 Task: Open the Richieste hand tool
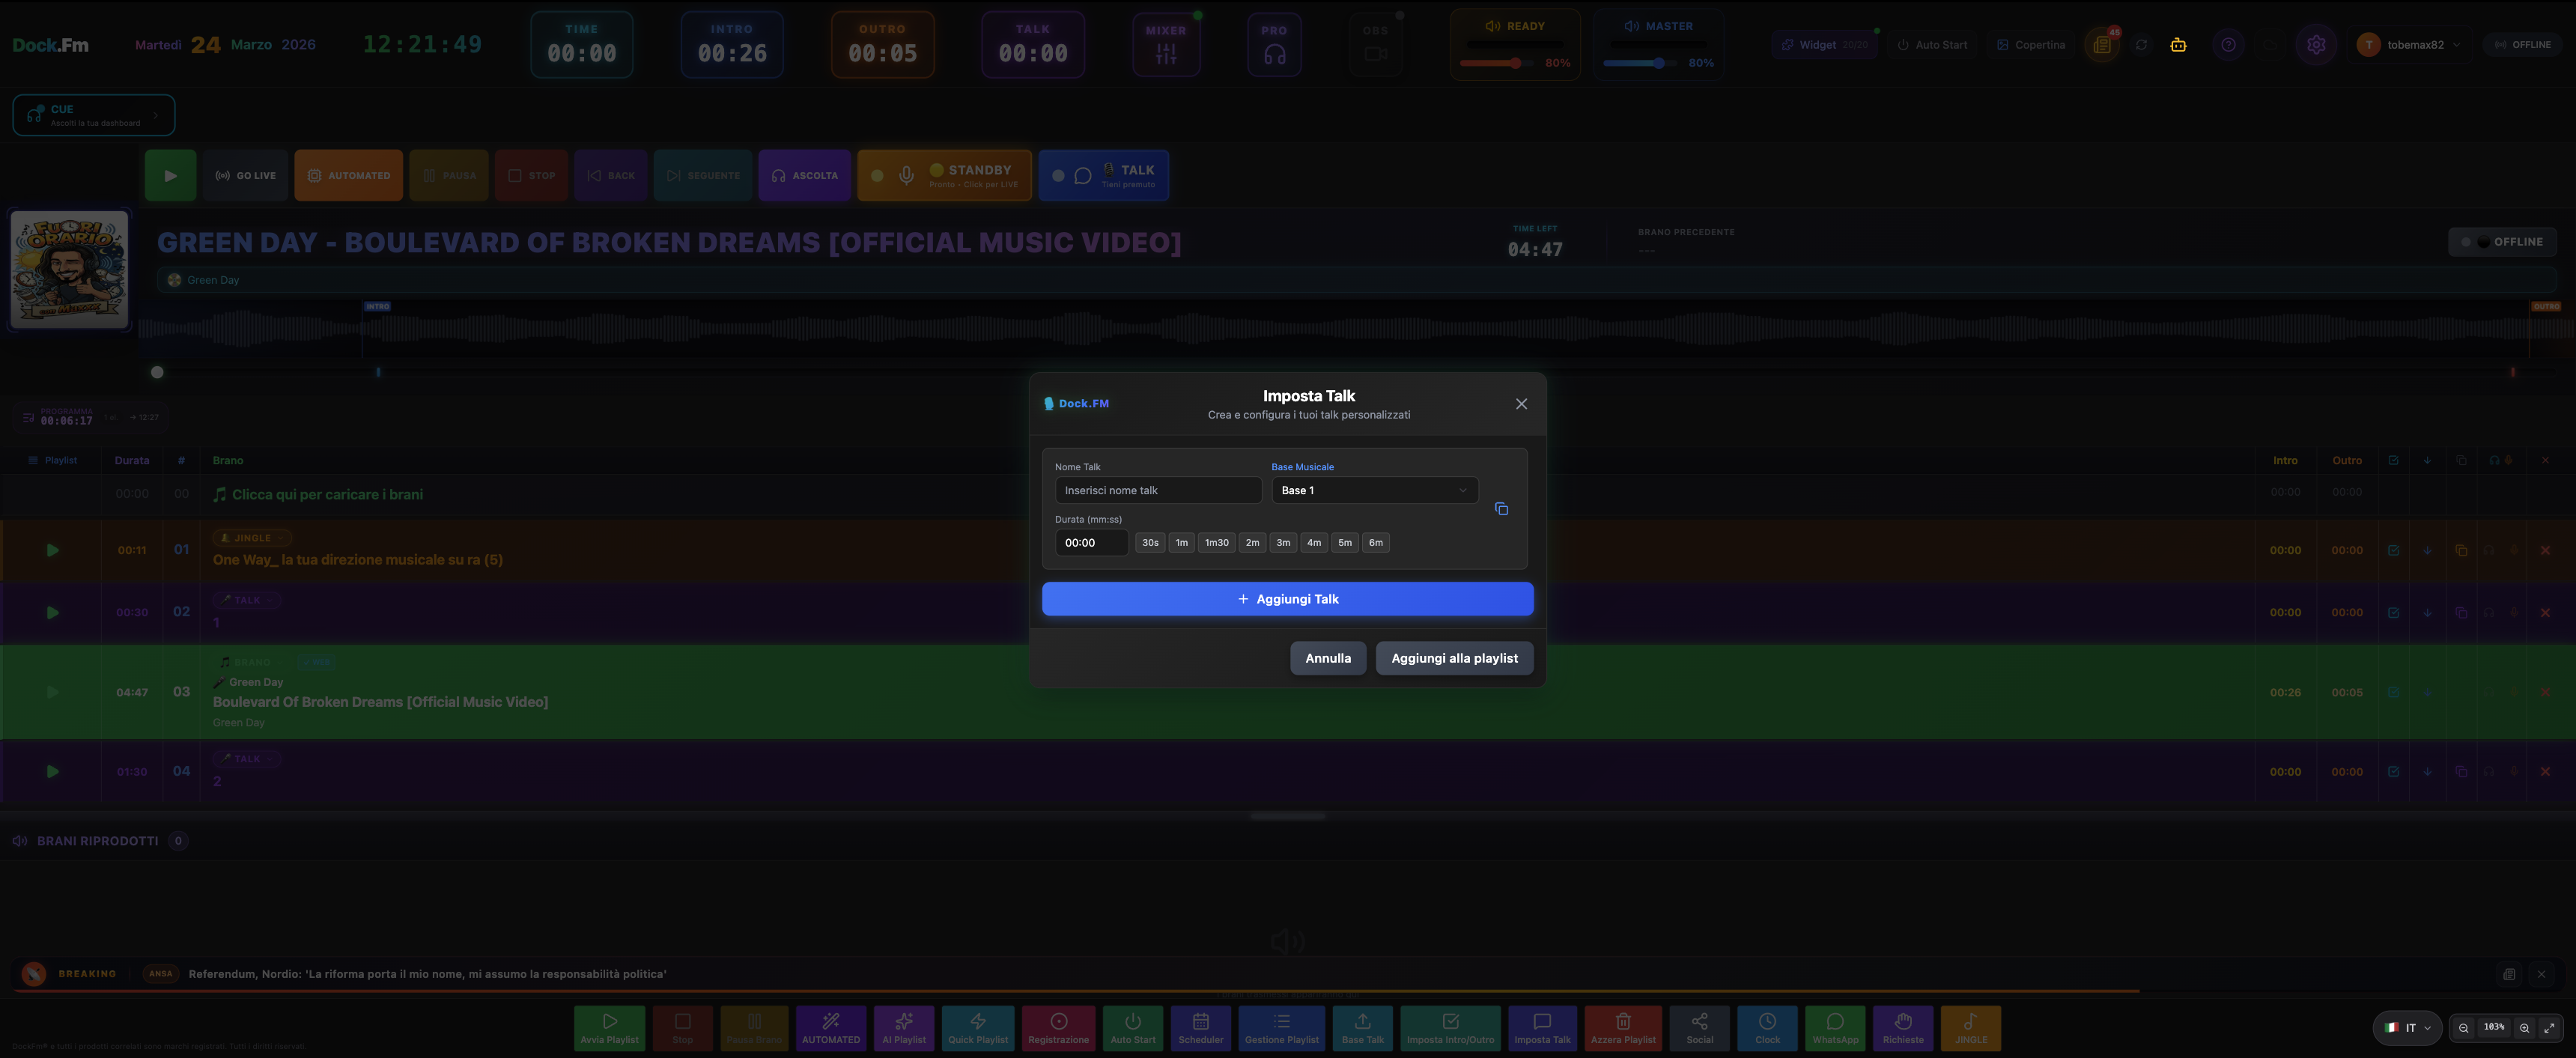(x=1903, y=1028)
